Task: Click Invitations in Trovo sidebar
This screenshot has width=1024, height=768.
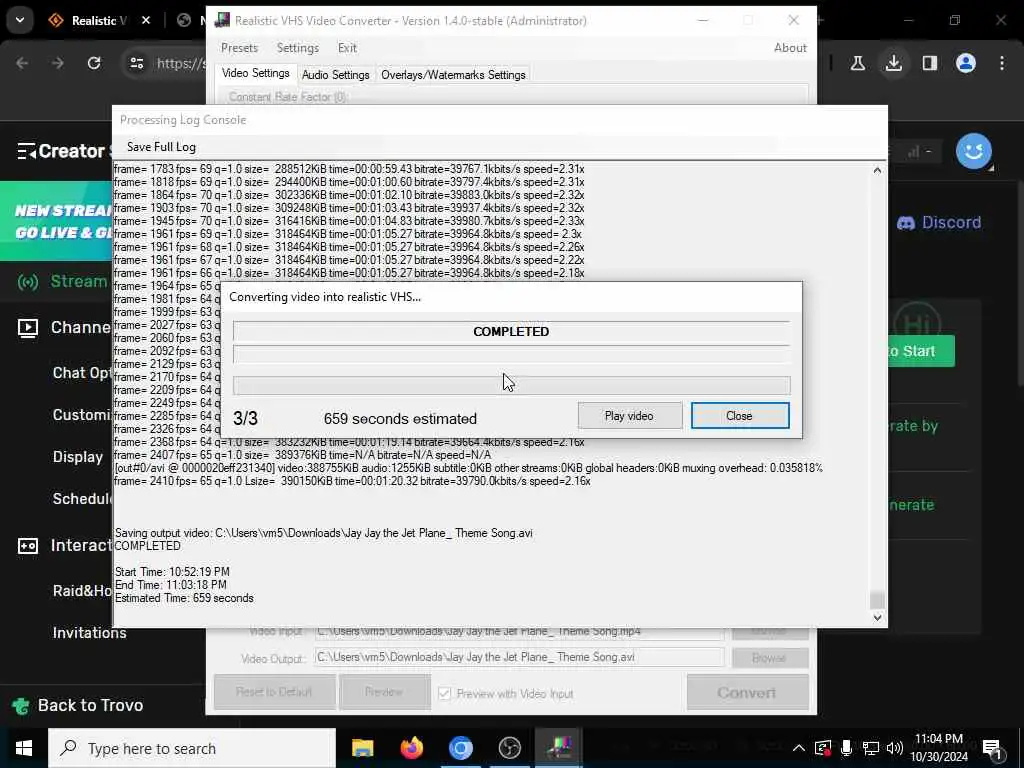Action: pos(89,633)
